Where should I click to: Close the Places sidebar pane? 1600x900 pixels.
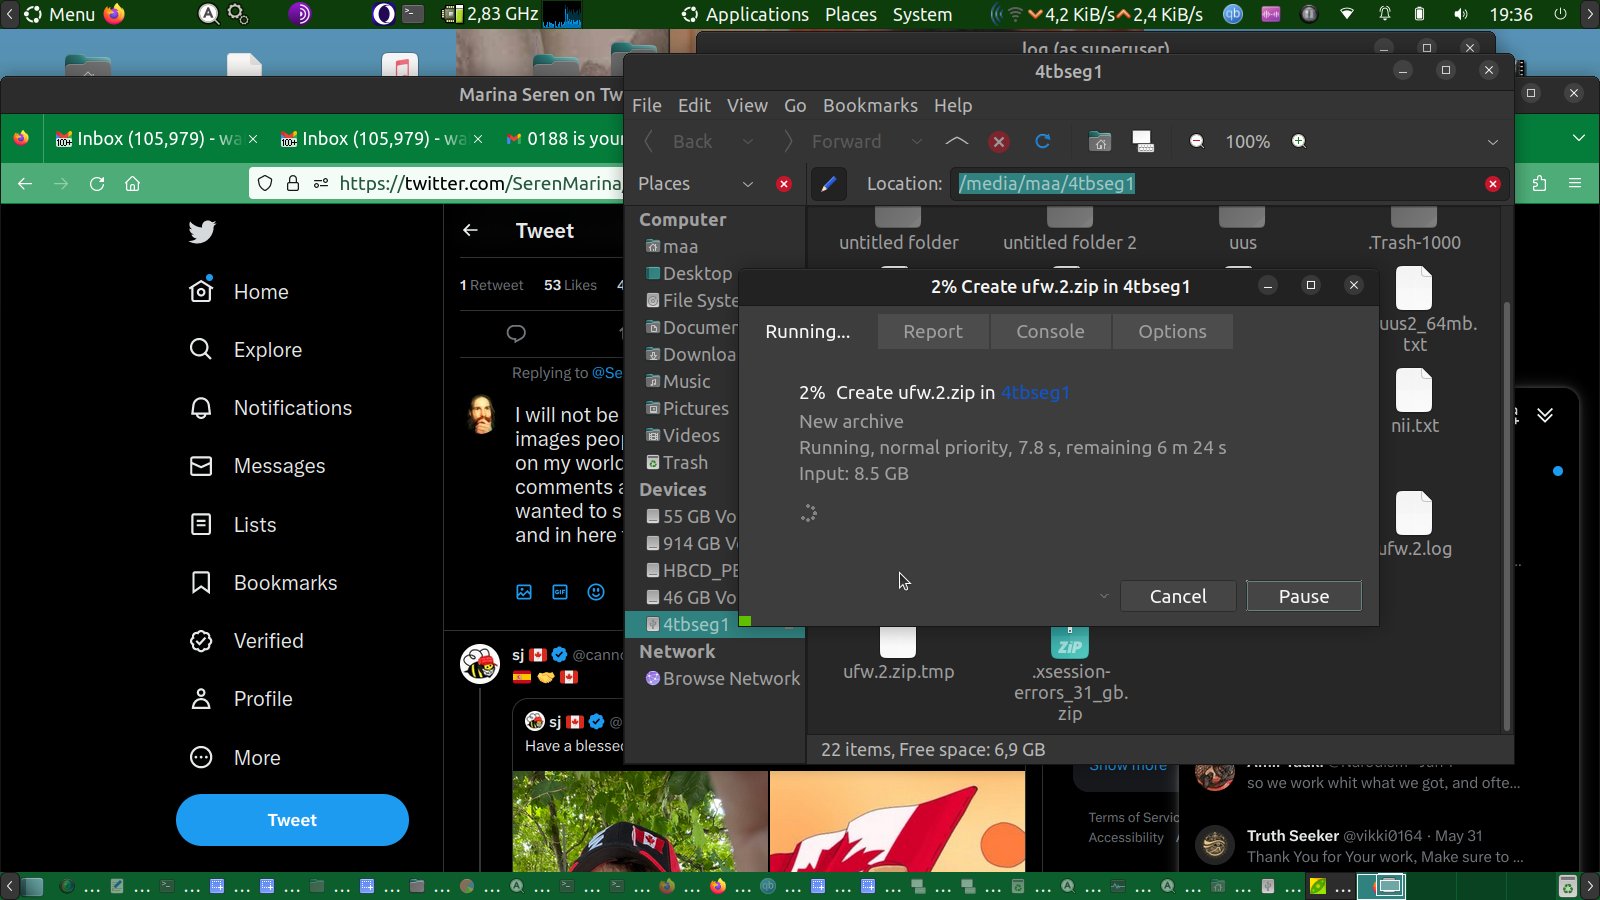tap(784, 184)
